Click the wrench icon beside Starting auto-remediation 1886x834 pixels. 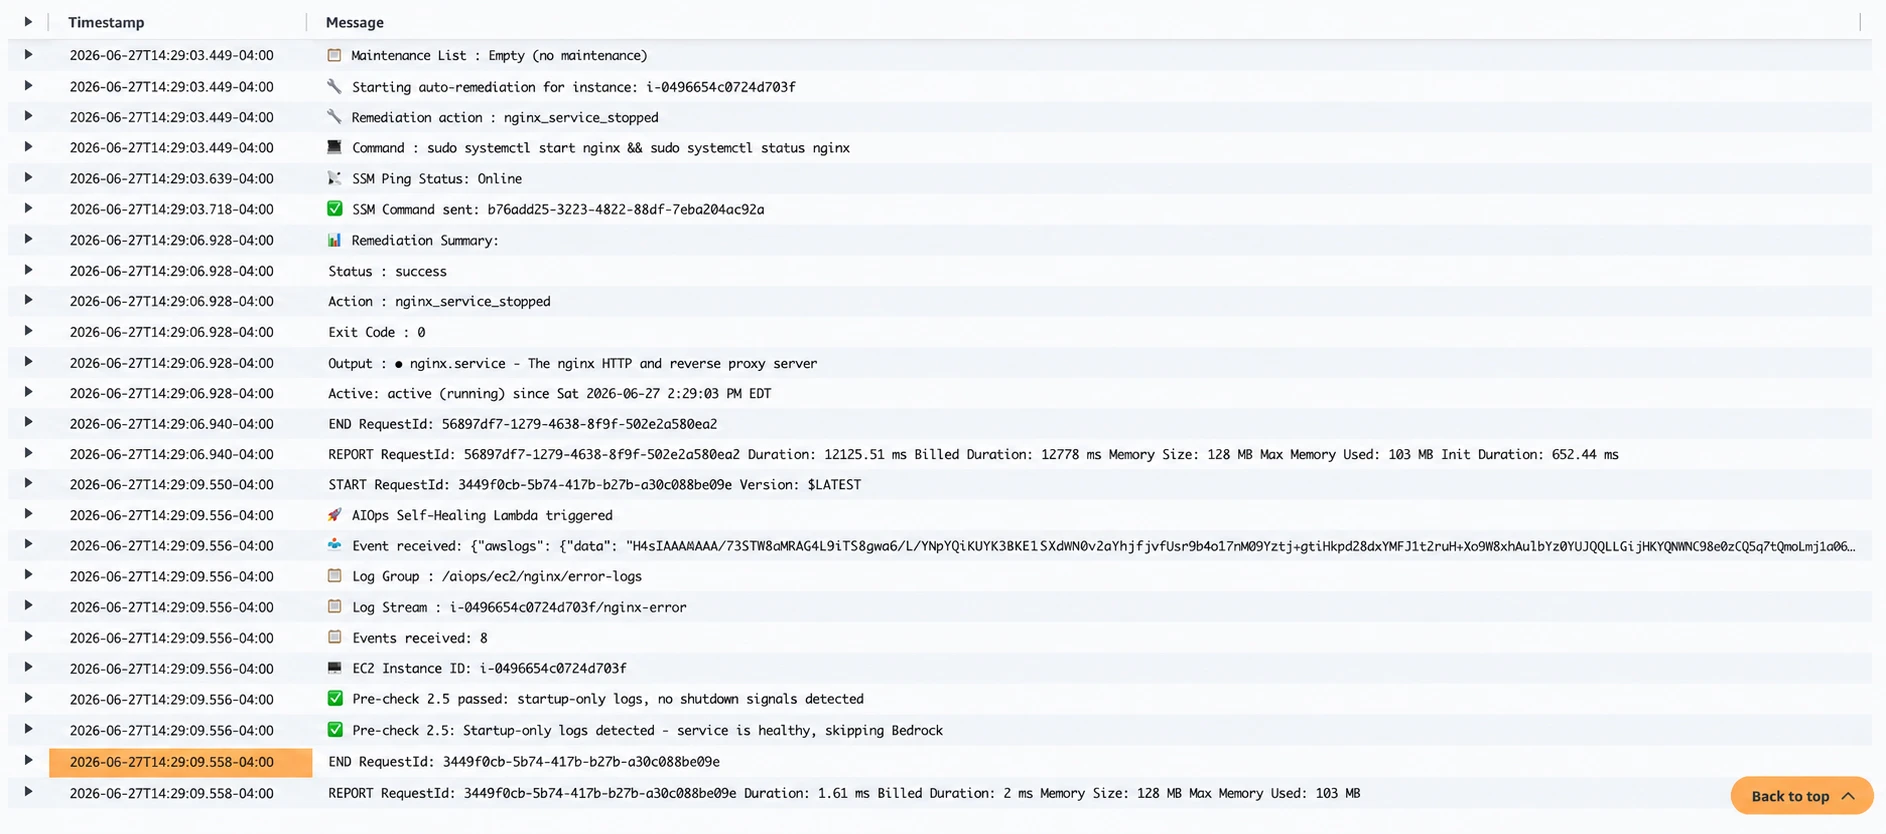point(335,86)
